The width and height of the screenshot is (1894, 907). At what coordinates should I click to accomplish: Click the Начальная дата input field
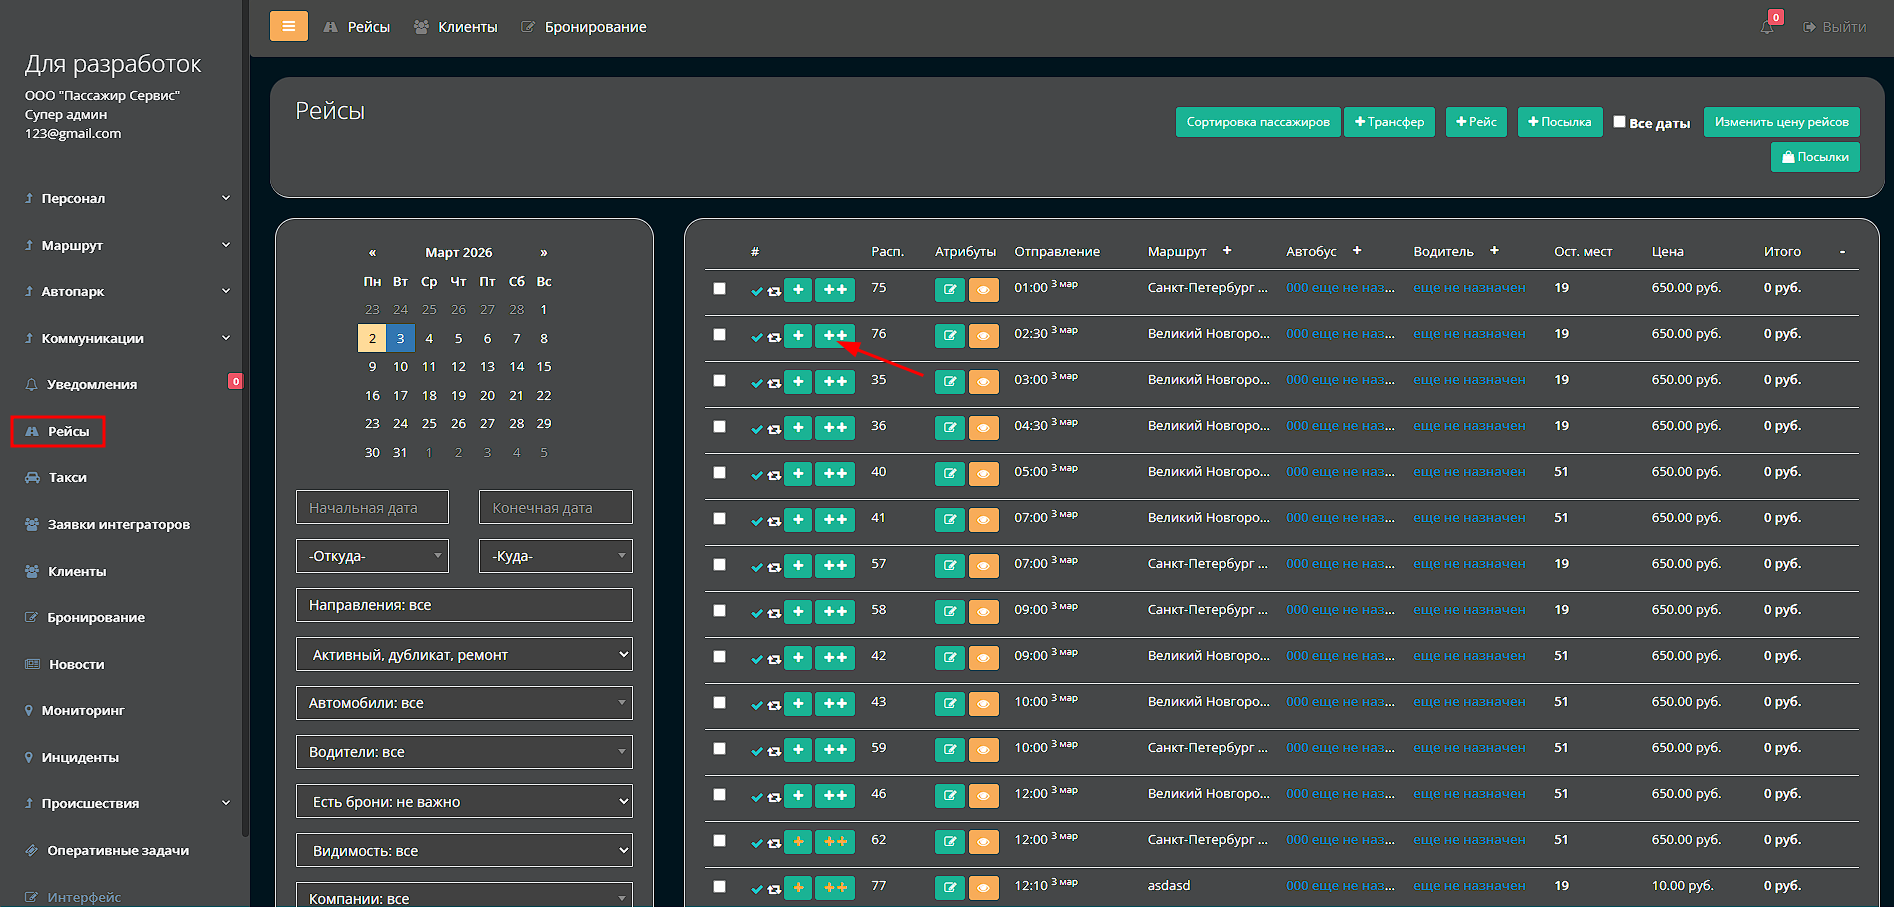point(372,508)
